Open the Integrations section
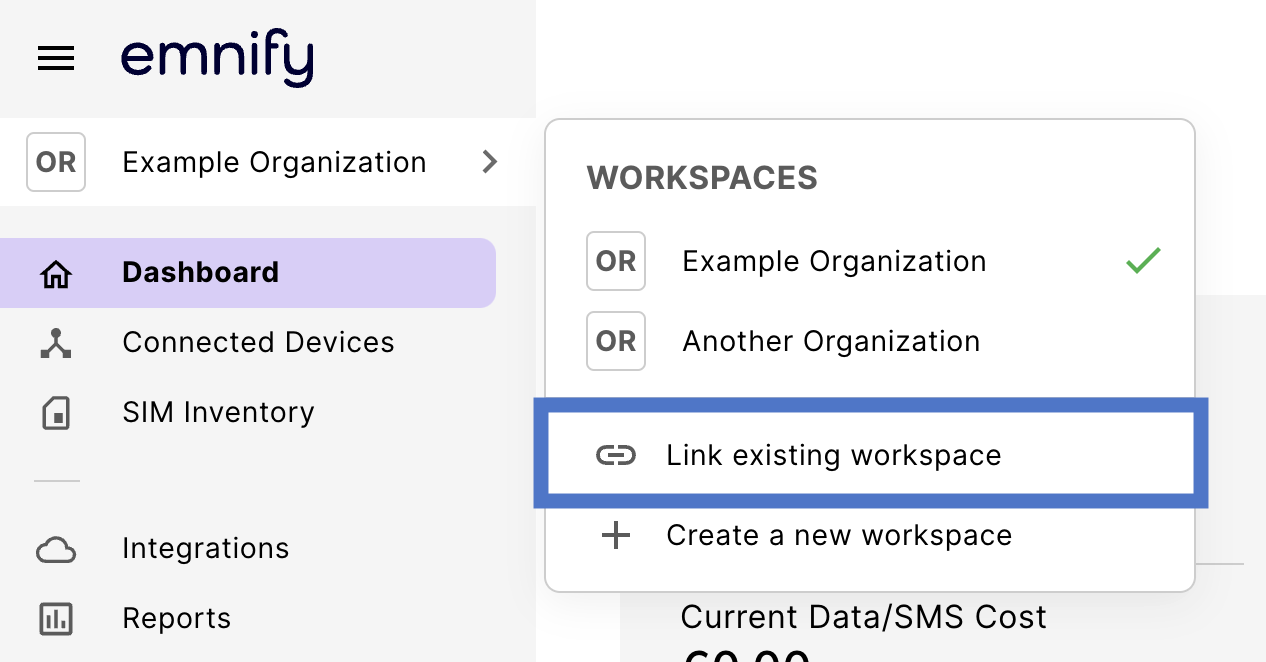 [x=205, y=549]
